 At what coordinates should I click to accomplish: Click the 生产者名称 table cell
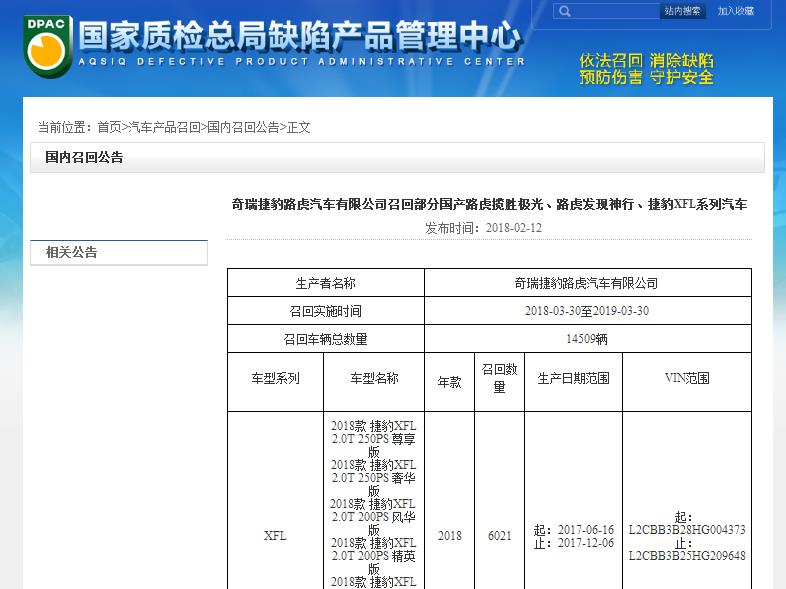(x=326, y=283)
